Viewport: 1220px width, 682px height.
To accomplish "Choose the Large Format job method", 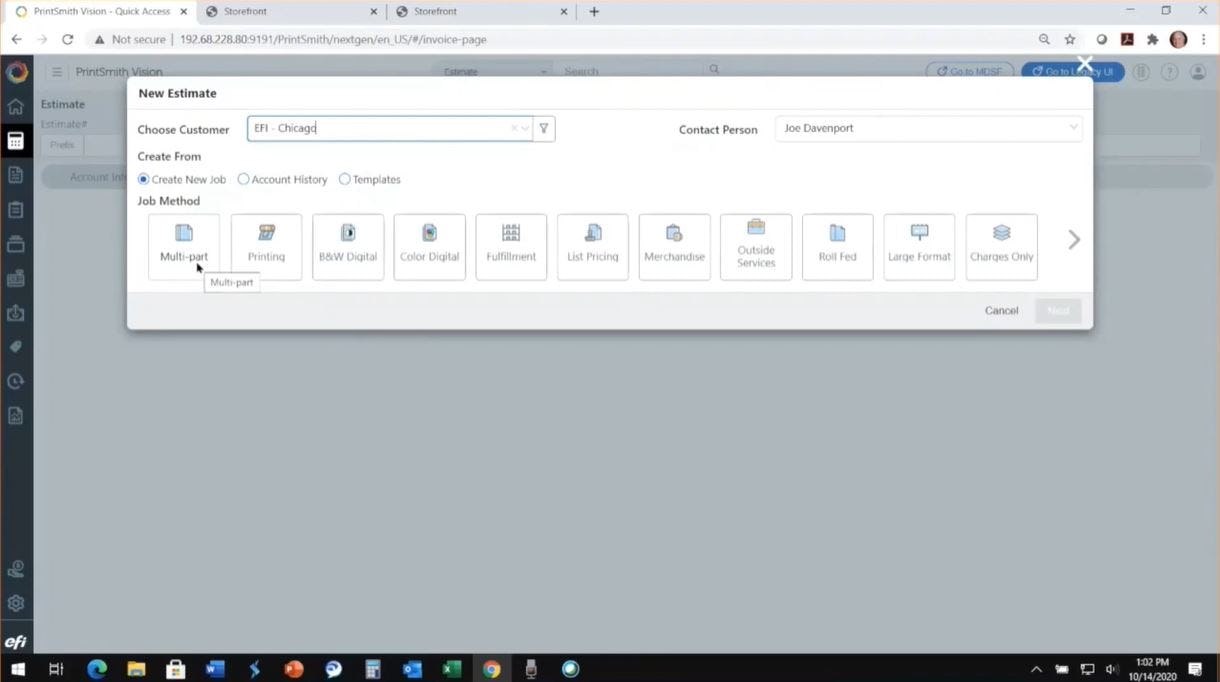I will pyautogui.click(x=919, y=246).
